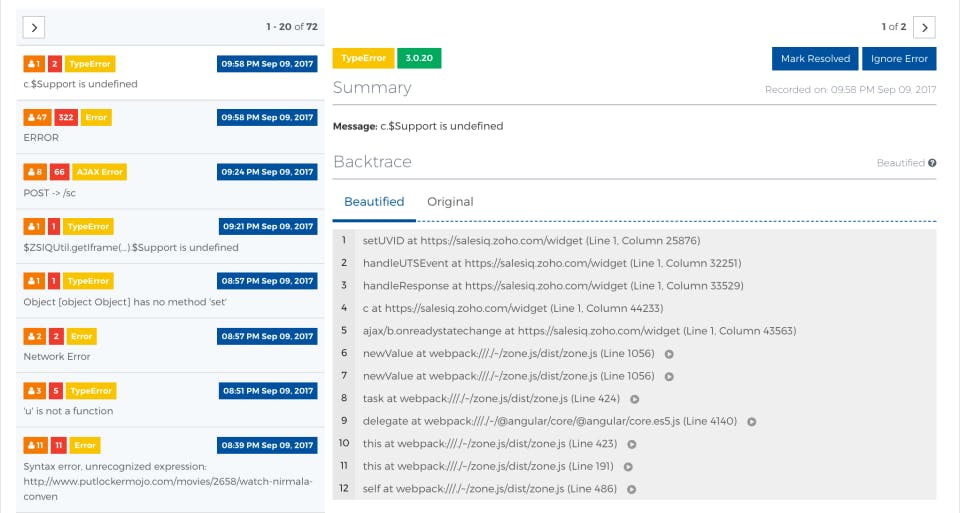
Task: Click the green 3.0.20 version badge
Action: 419,58
